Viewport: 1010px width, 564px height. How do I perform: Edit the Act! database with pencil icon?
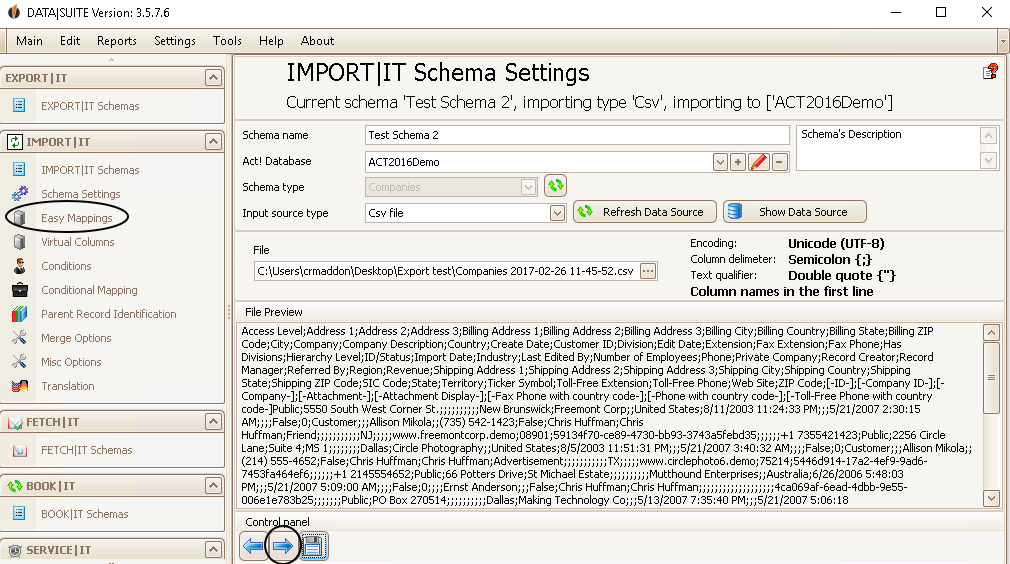tap(759, 162)
